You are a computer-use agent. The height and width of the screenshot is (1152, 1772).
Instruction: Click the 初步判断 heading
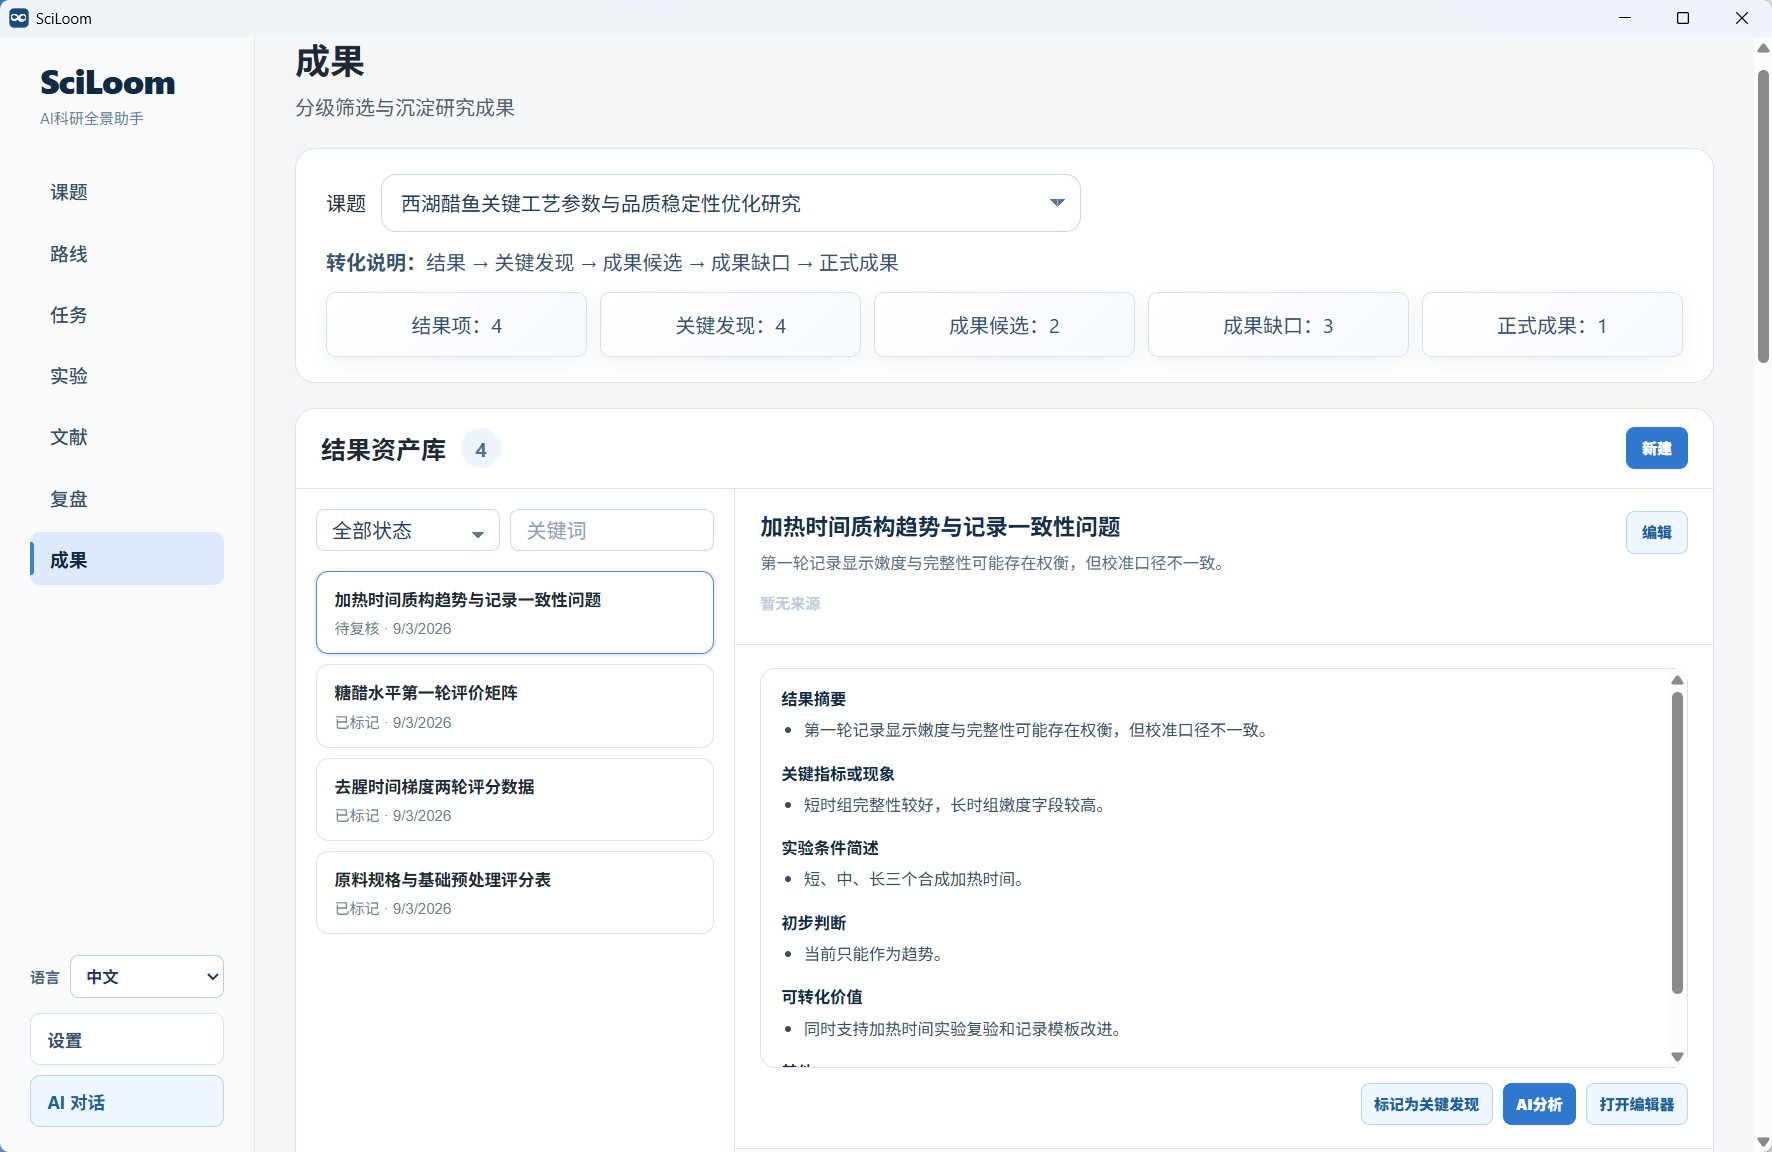click(x=814, y=923)
